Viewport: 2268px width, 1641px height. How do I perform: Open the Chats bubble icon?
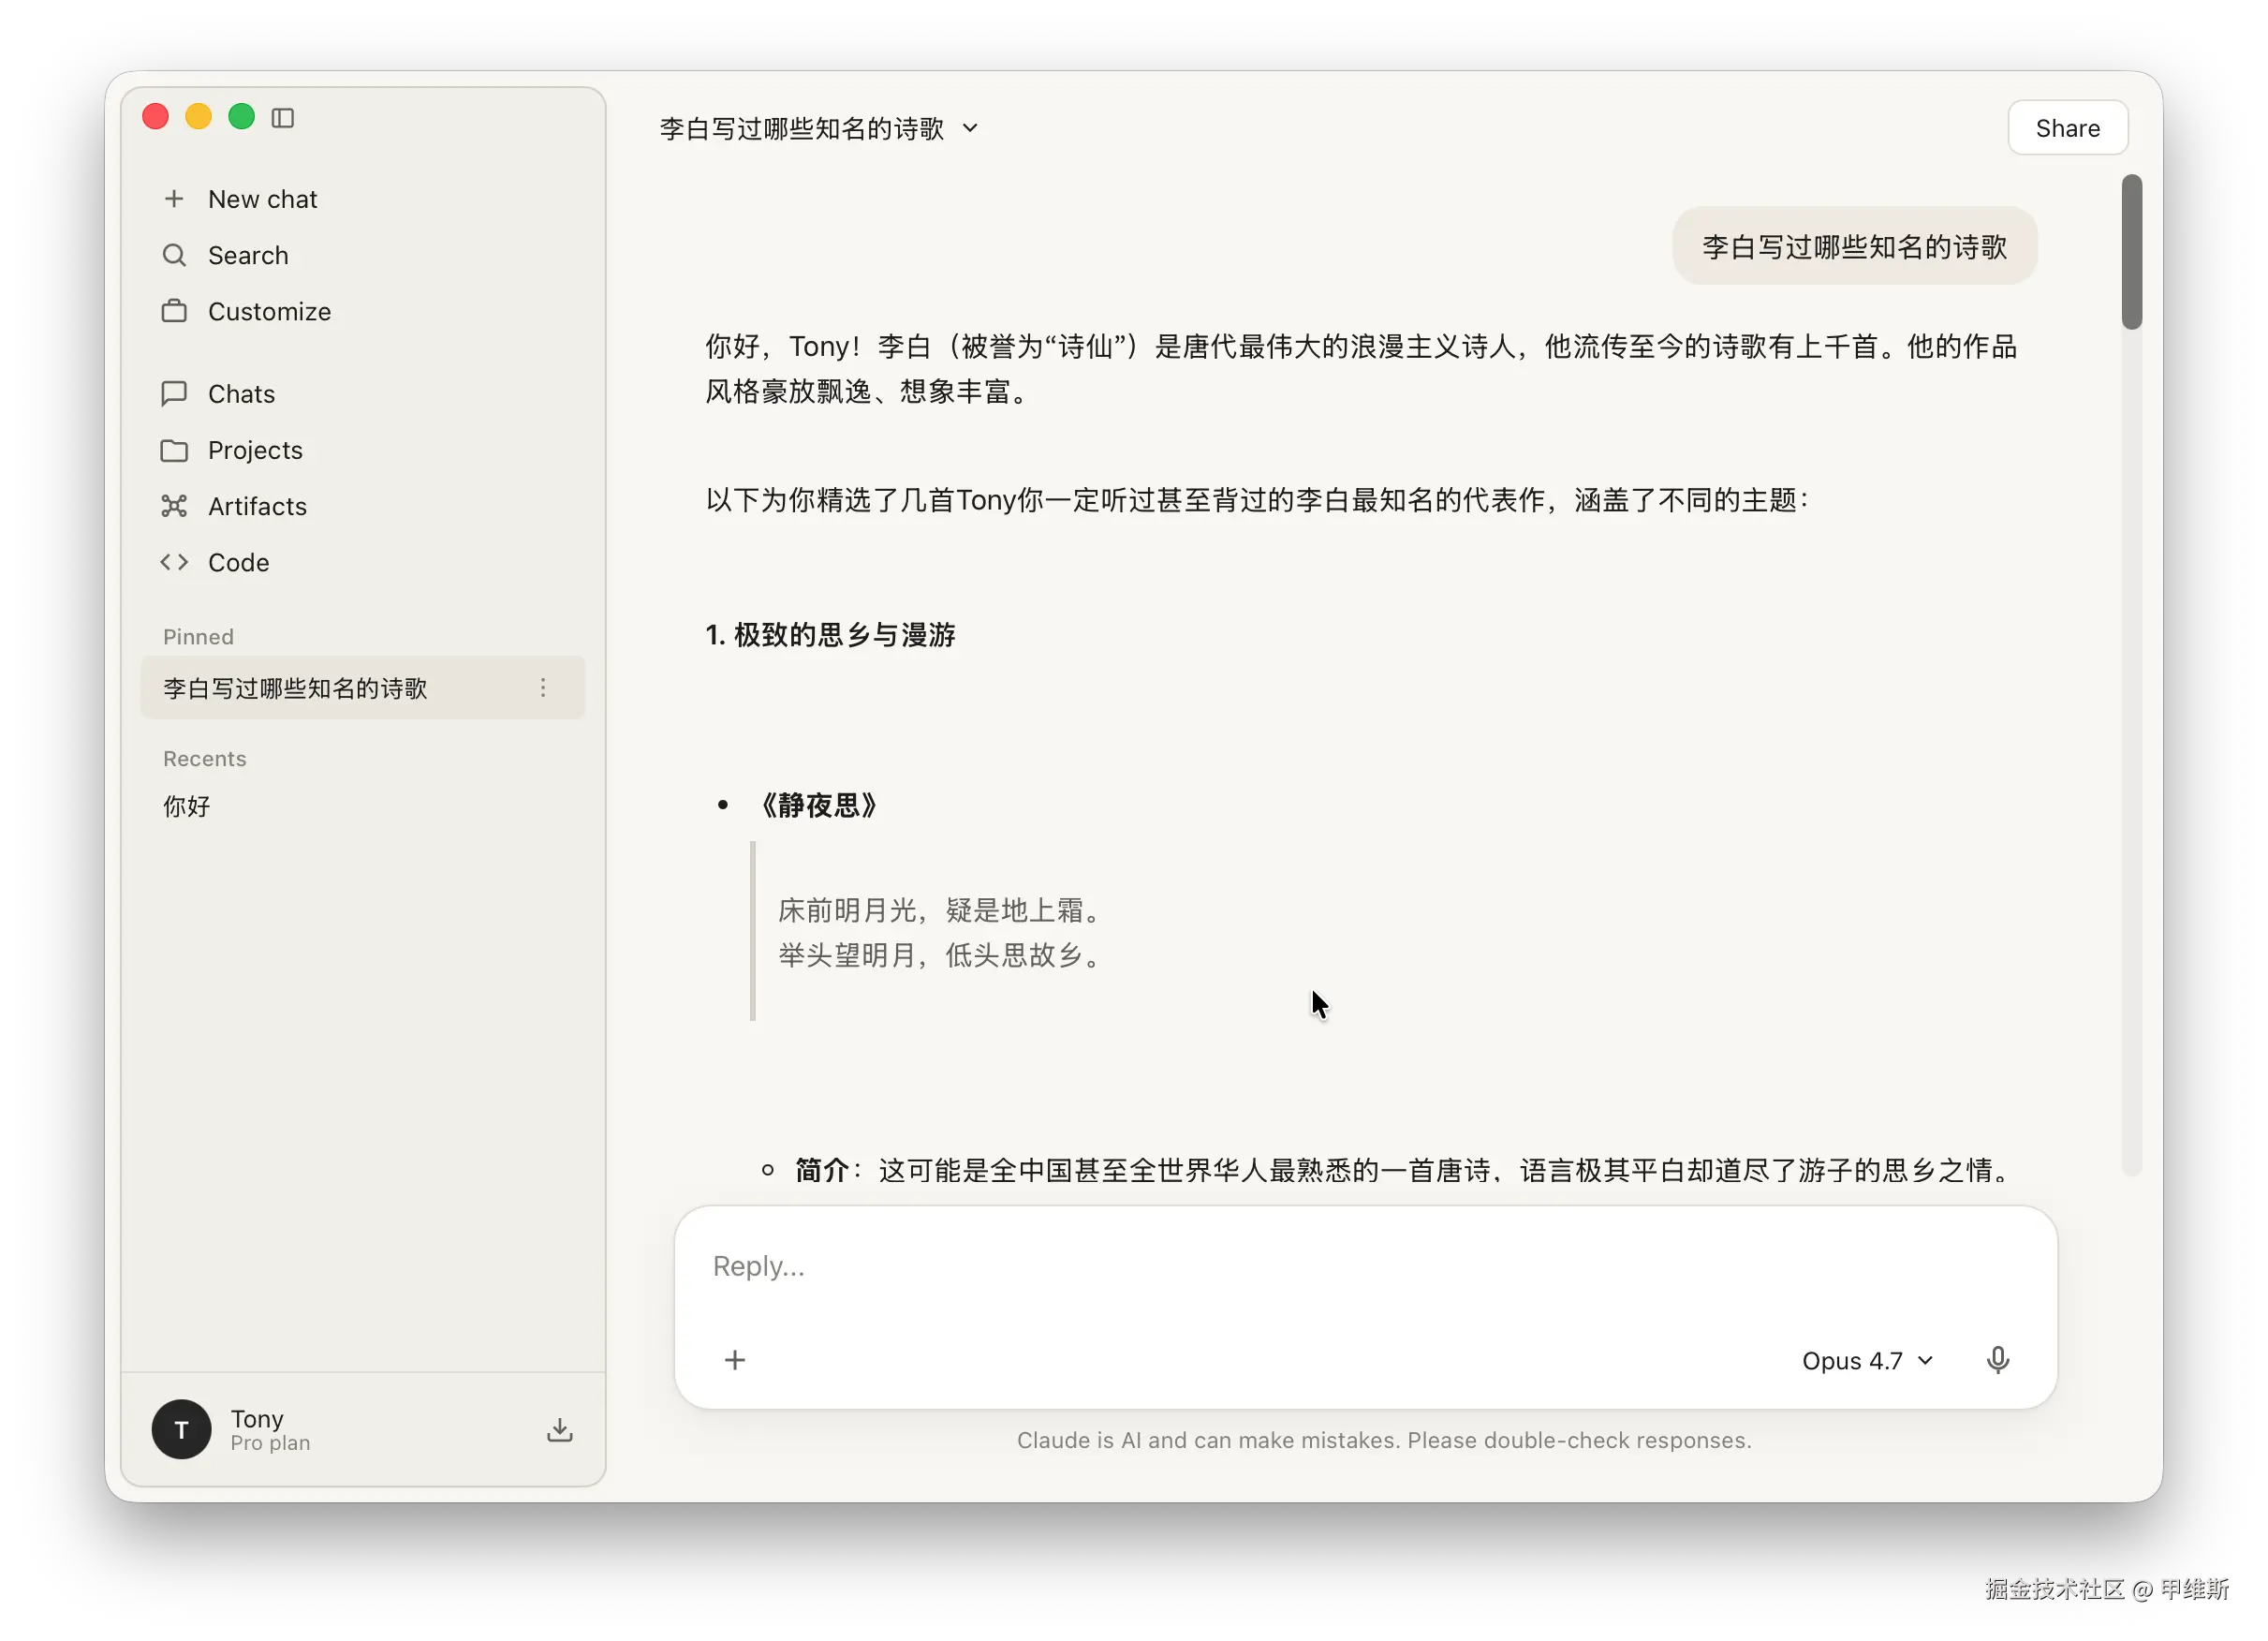click(174, 393)
